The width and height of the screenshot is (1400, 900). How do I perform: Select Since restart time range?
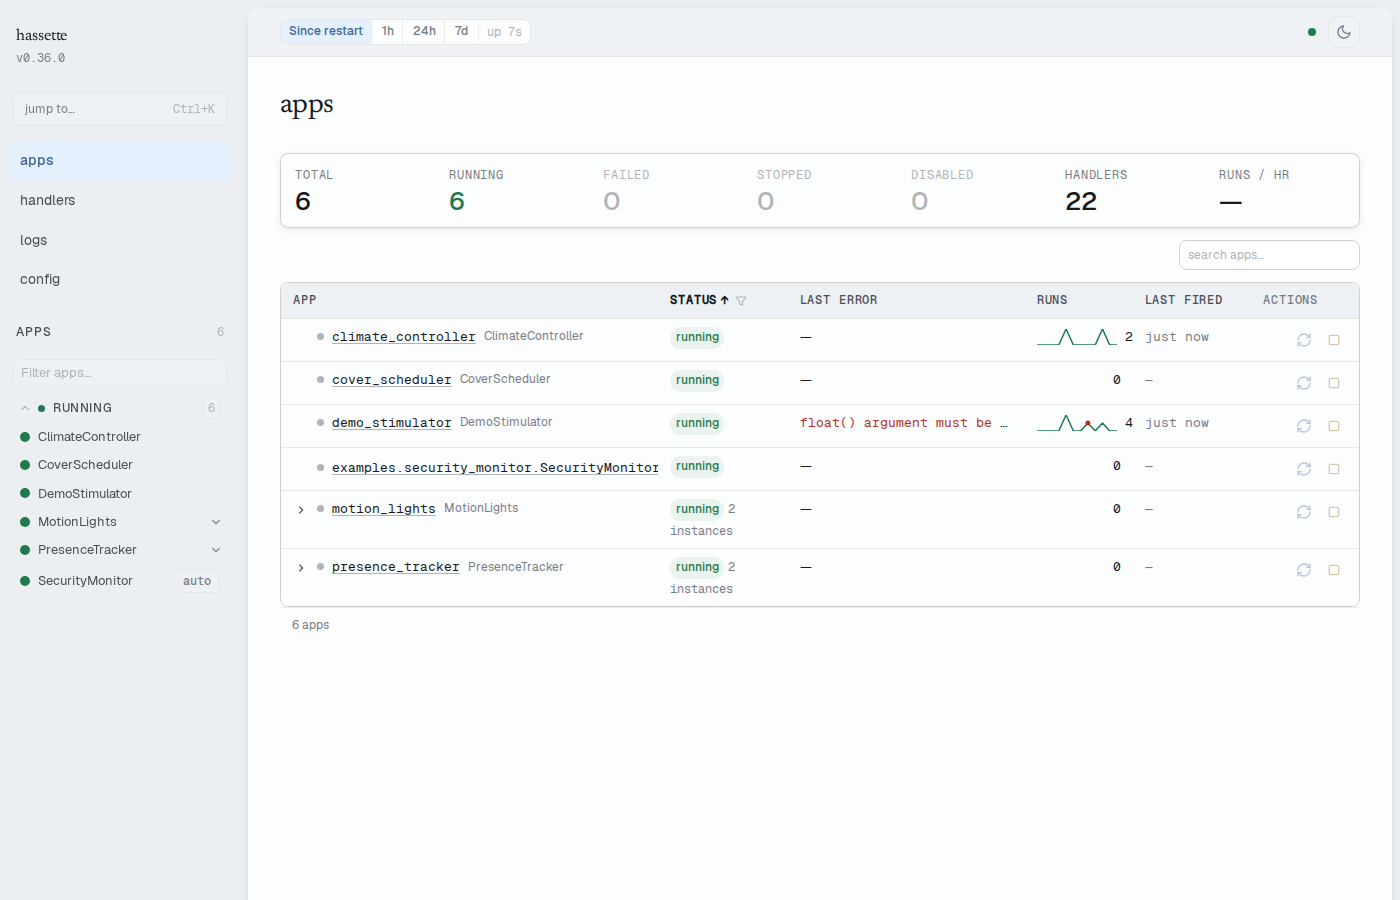pyautogui.click(x=326, y=32)
